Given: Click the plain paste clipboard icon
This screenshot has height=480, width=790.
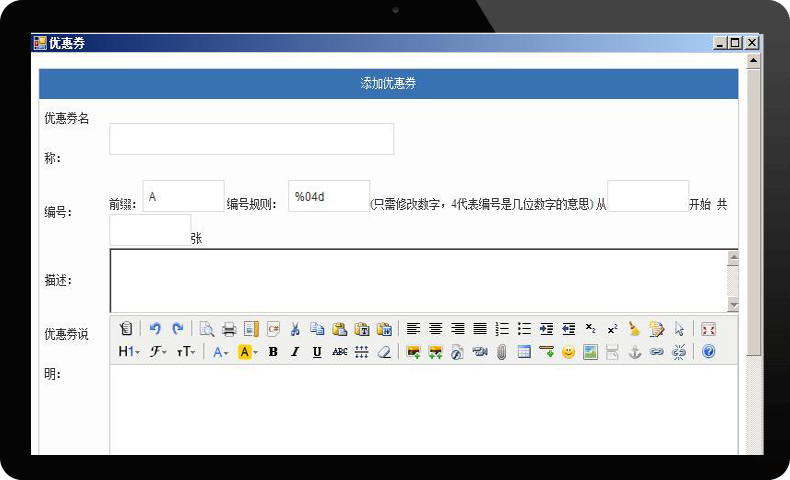Looking at the screenshot, I should (340, 329).
